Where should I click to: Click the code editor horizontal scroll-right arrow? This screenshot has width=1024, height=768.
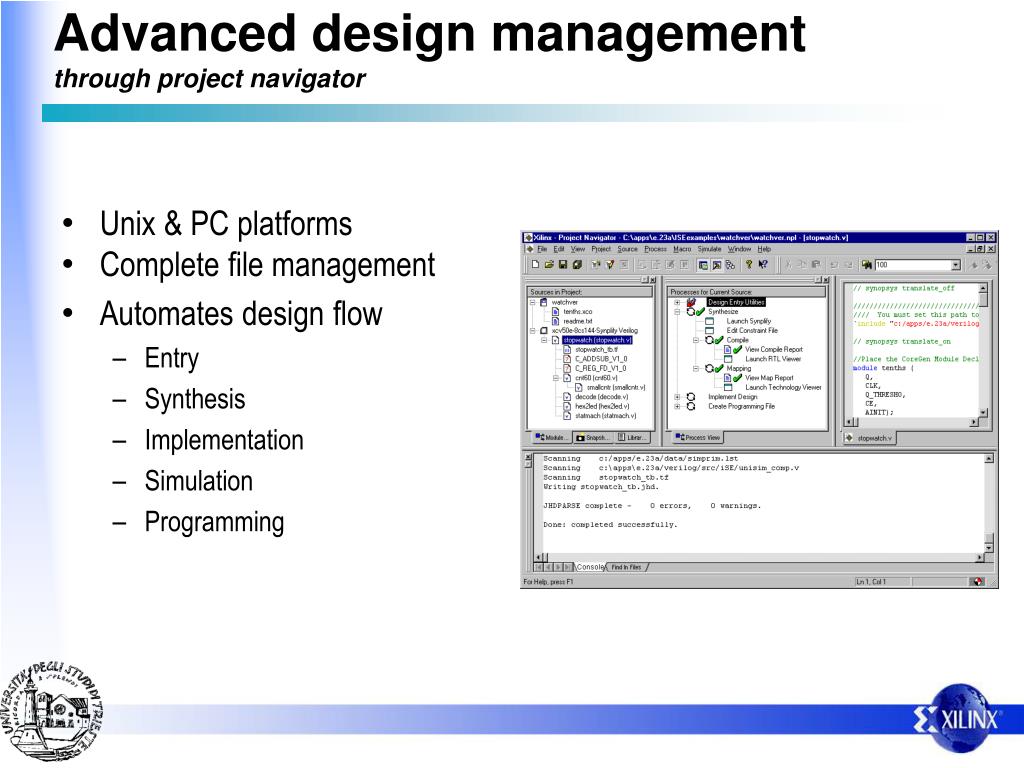[974, 422]
